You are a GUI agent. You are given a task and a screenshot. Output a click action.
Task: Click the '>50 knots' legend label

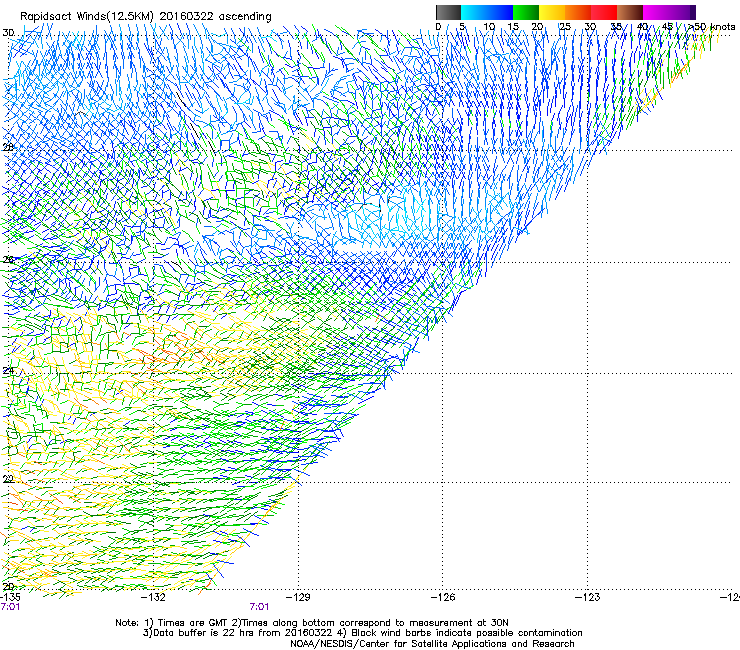pyautogui.click(x=712, y=26)
